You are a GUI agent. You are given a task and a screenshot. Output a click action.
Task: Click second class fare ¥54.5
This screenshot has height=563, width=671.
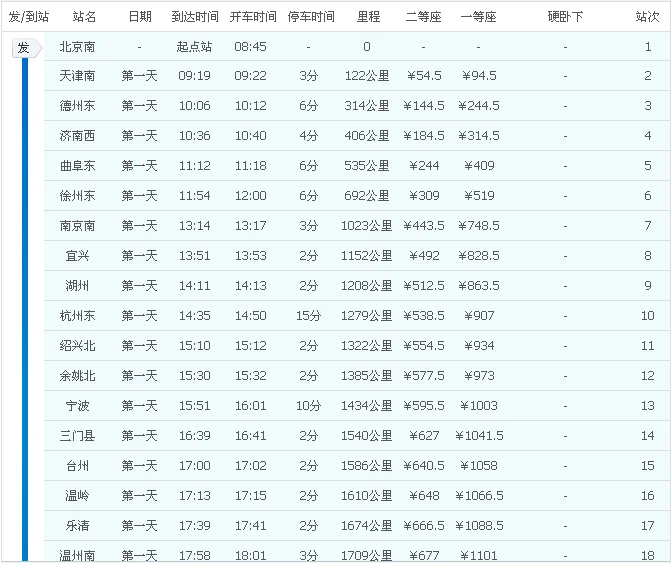pyautogui.click(x=424, y=76)
